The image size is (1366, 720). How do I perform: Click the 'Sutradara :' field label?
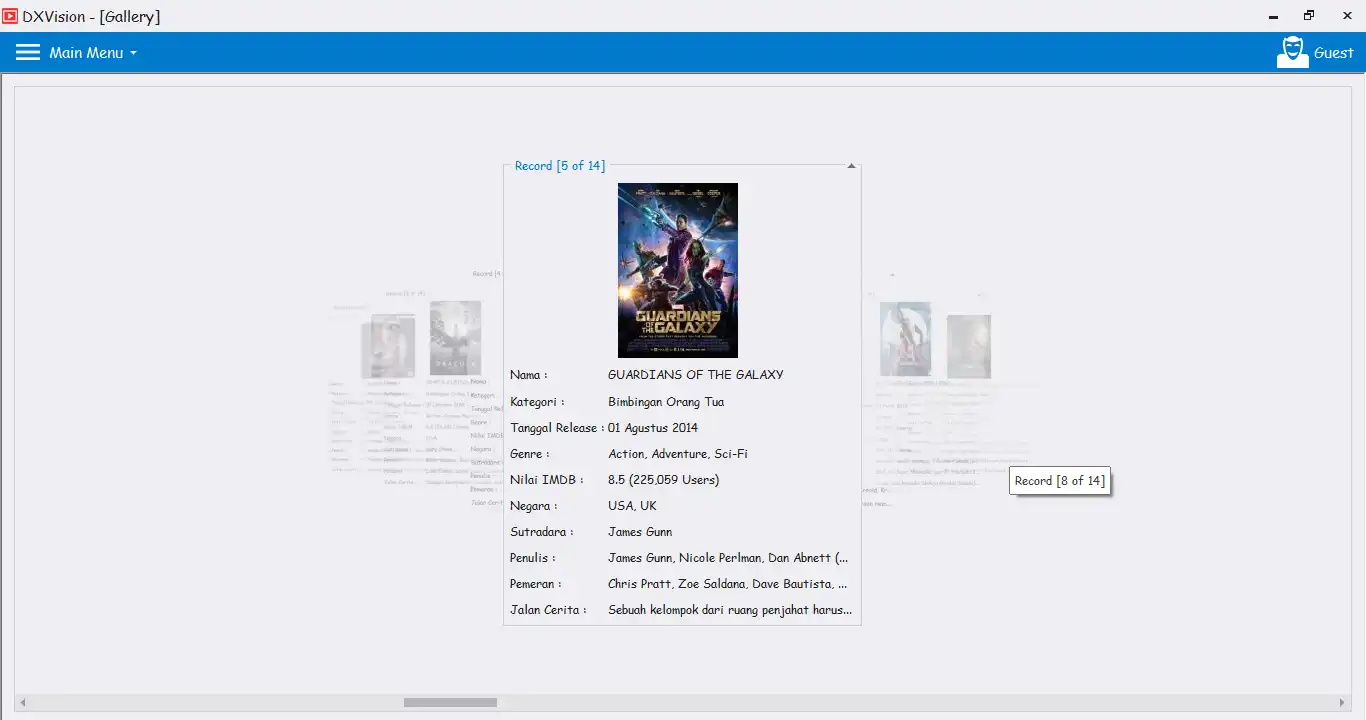542,532
